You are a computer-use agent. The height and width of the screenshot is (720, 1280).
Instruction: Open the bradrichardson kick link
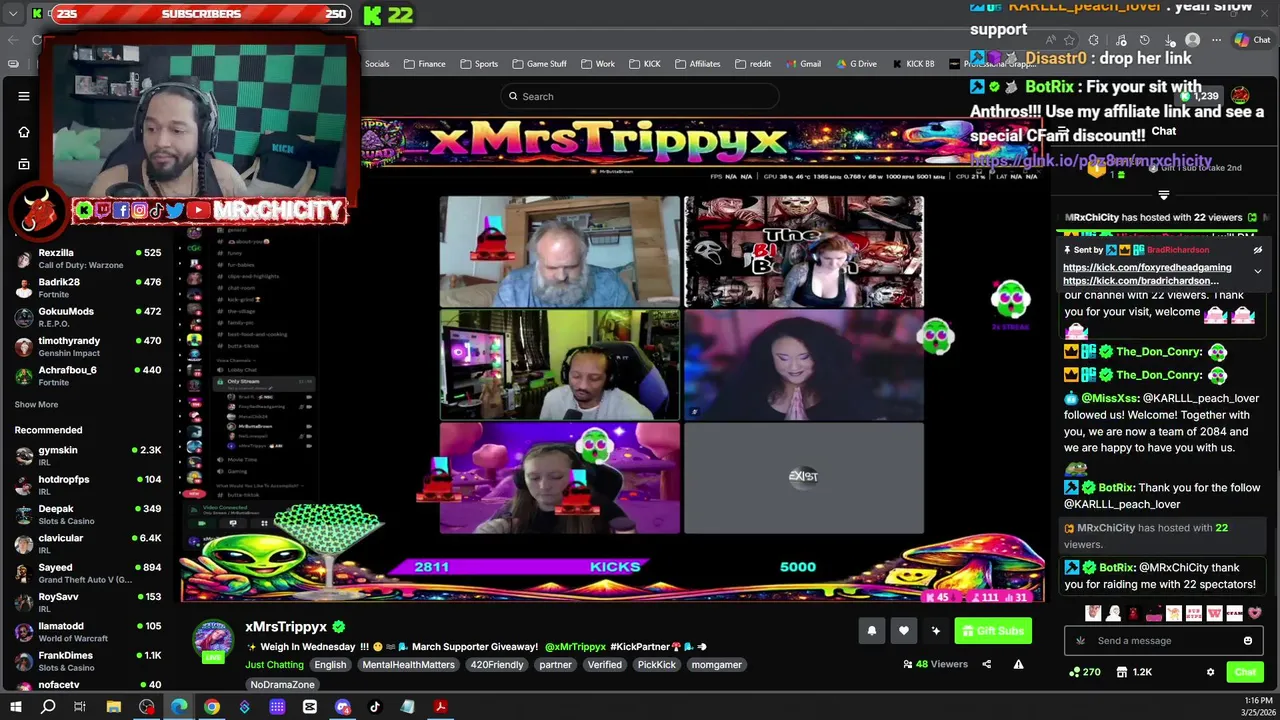tap(1141, 281)
